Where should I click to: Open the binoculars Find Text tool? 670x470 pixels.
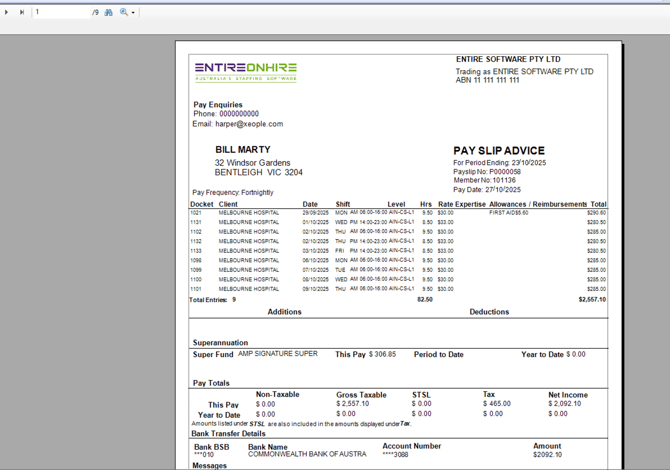[109, 12]
